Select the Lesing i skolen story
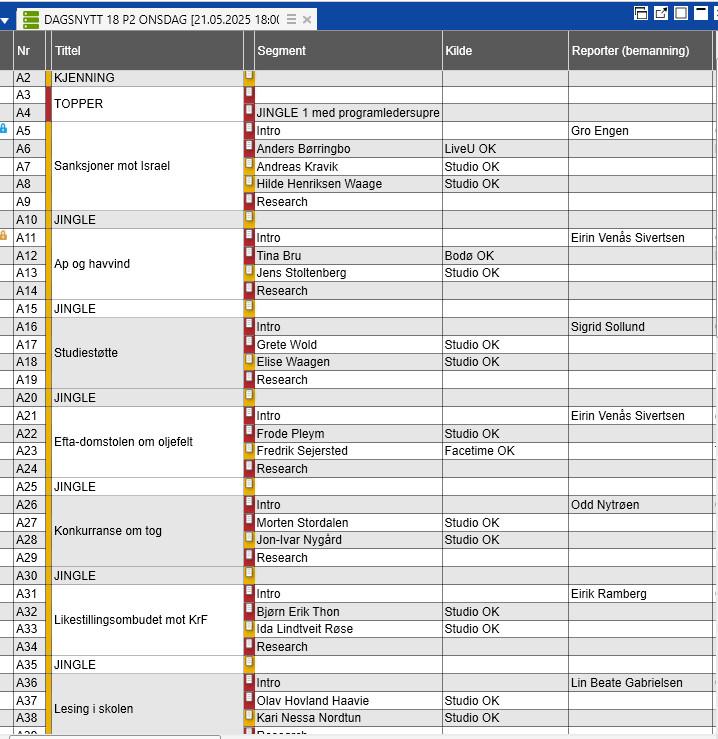Viewport: 718px width, 739px height. click(147, 705)
